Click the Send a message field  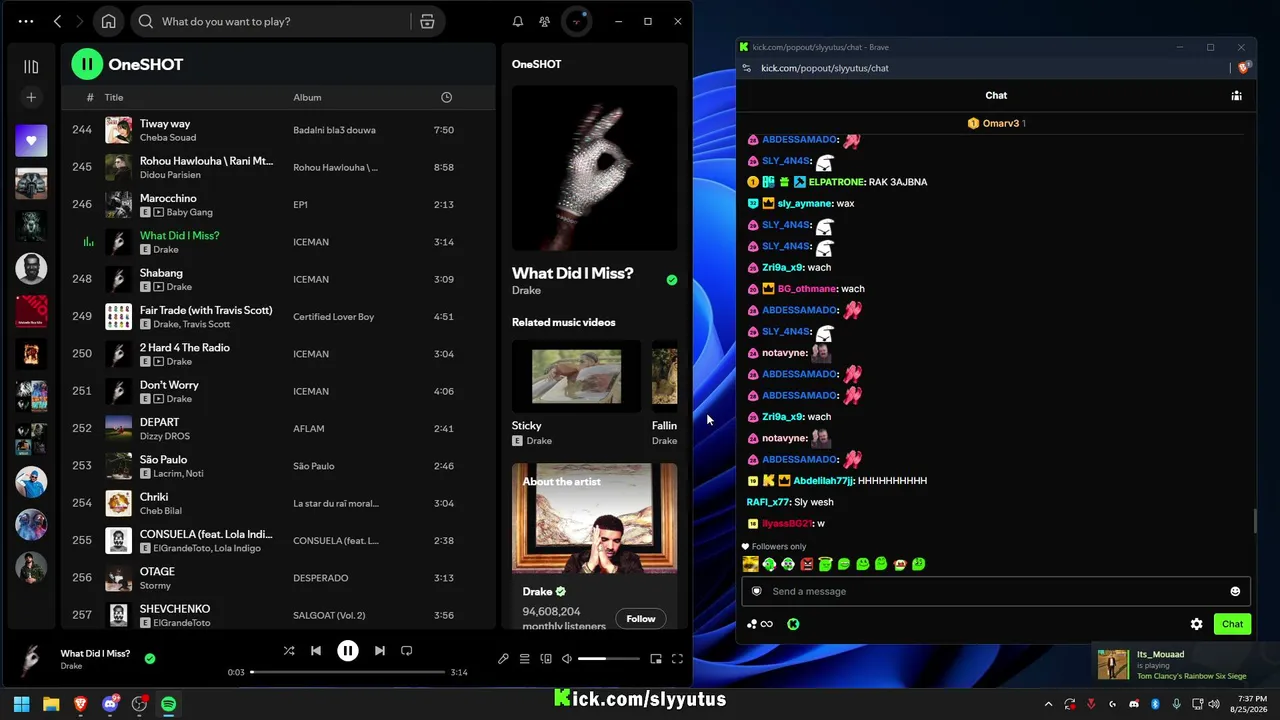point(995,591)
